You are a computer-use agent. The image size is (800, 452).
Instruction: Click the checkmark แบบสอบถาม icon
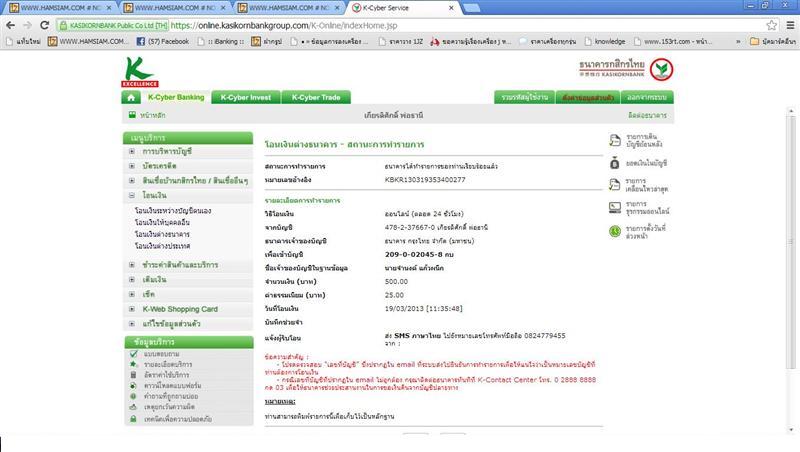coord(133,354)
